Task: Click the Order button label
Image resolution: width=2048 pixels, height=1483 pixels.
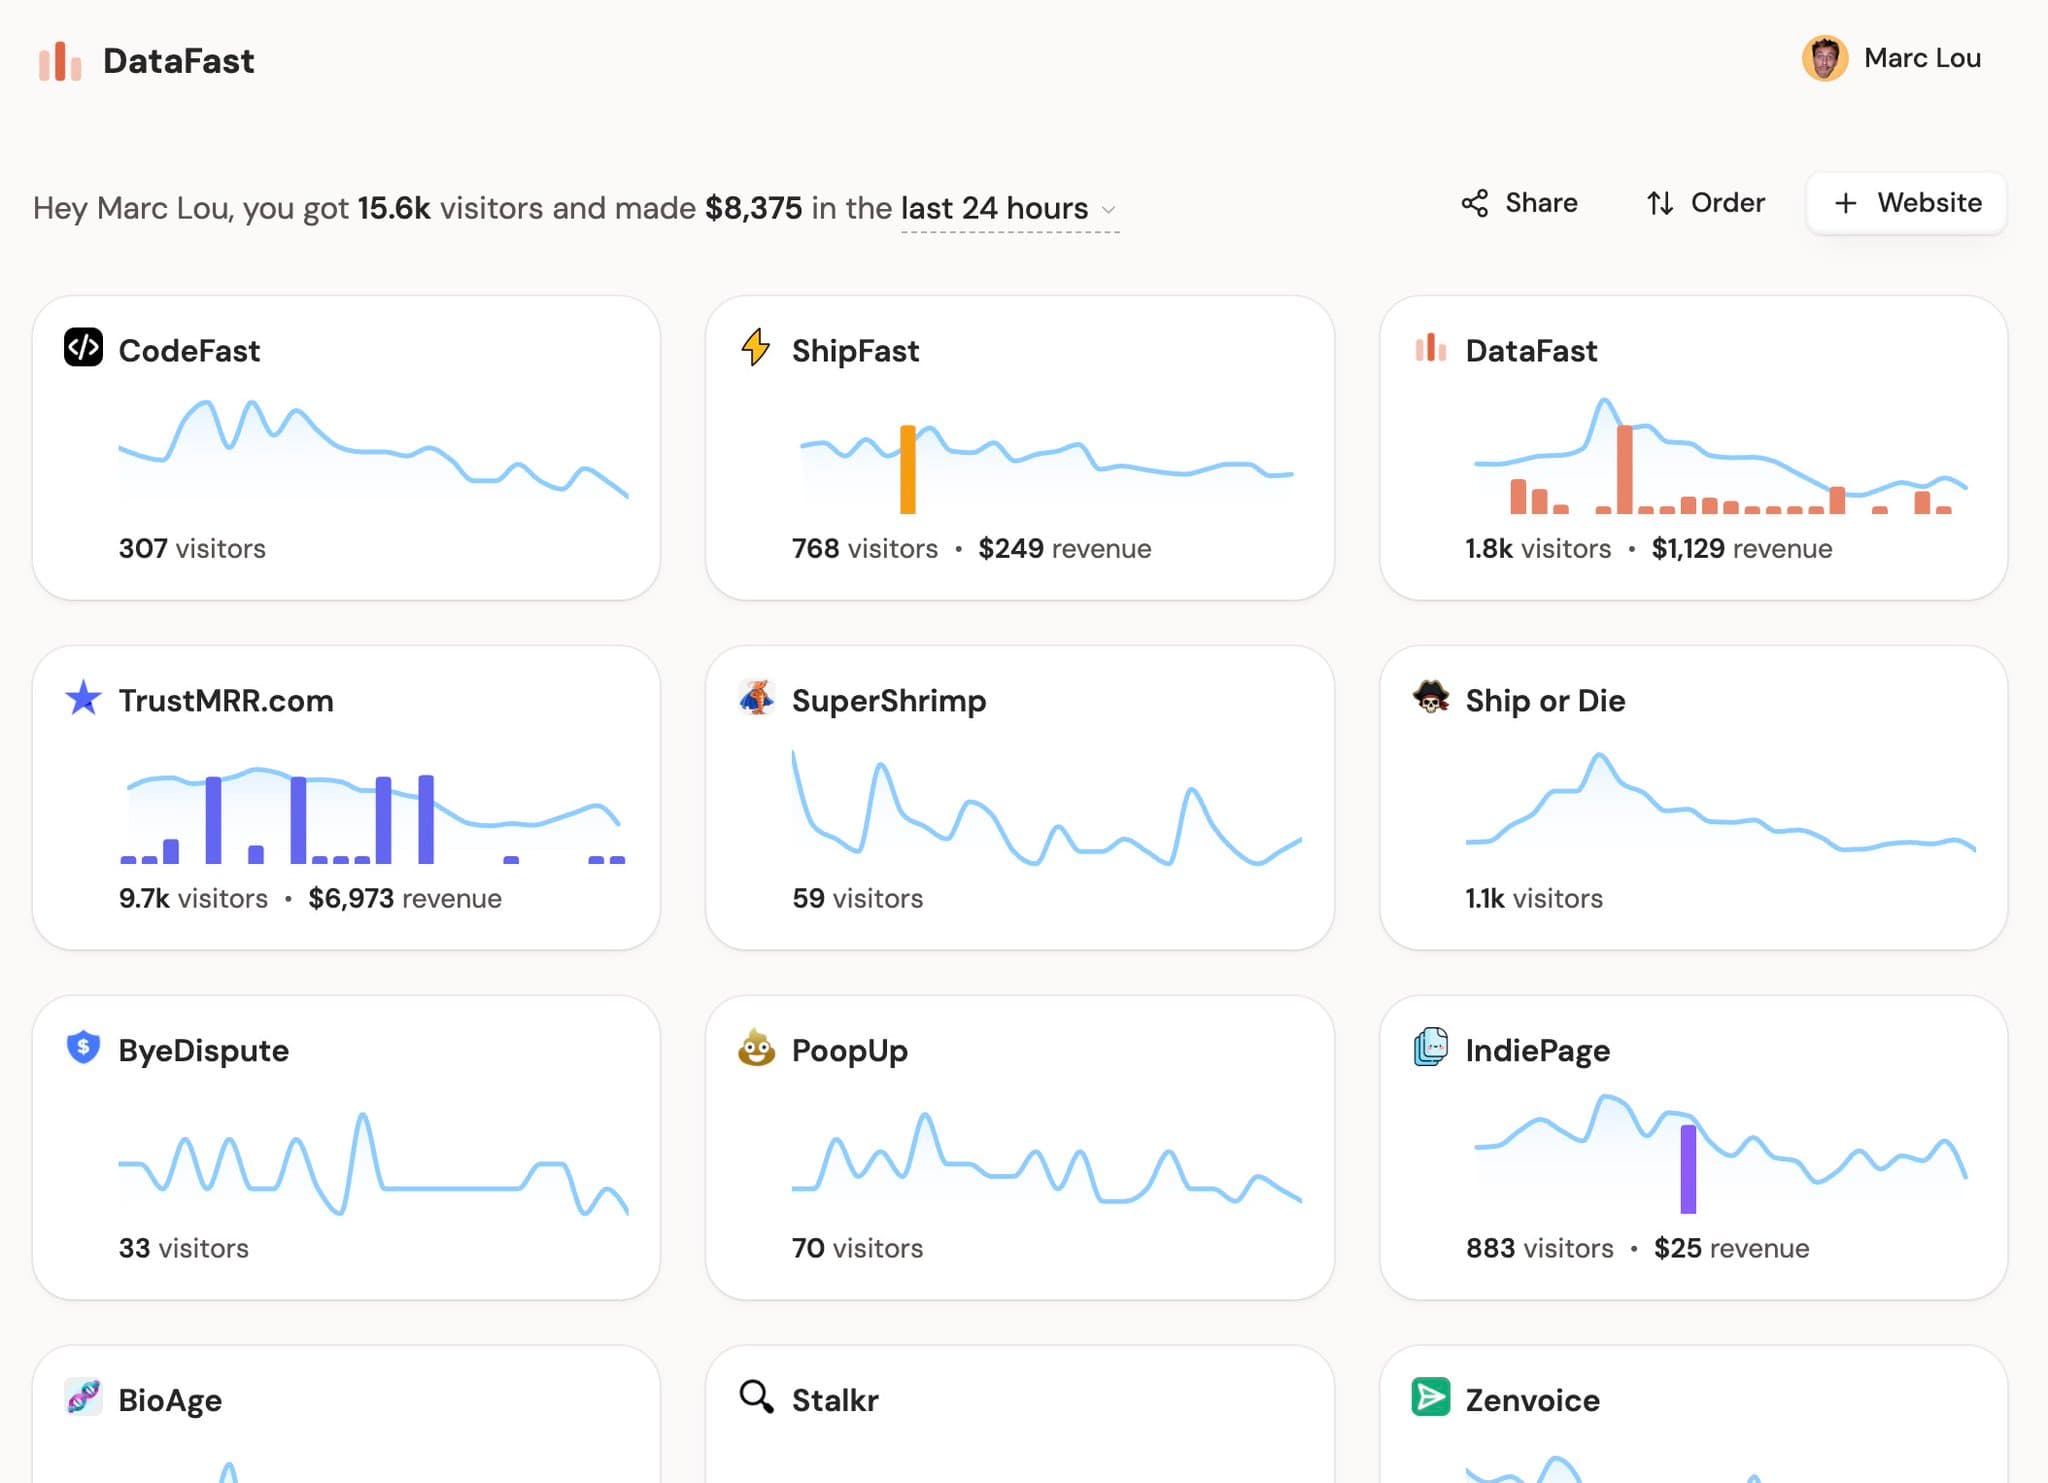Action: [1728, 203]
